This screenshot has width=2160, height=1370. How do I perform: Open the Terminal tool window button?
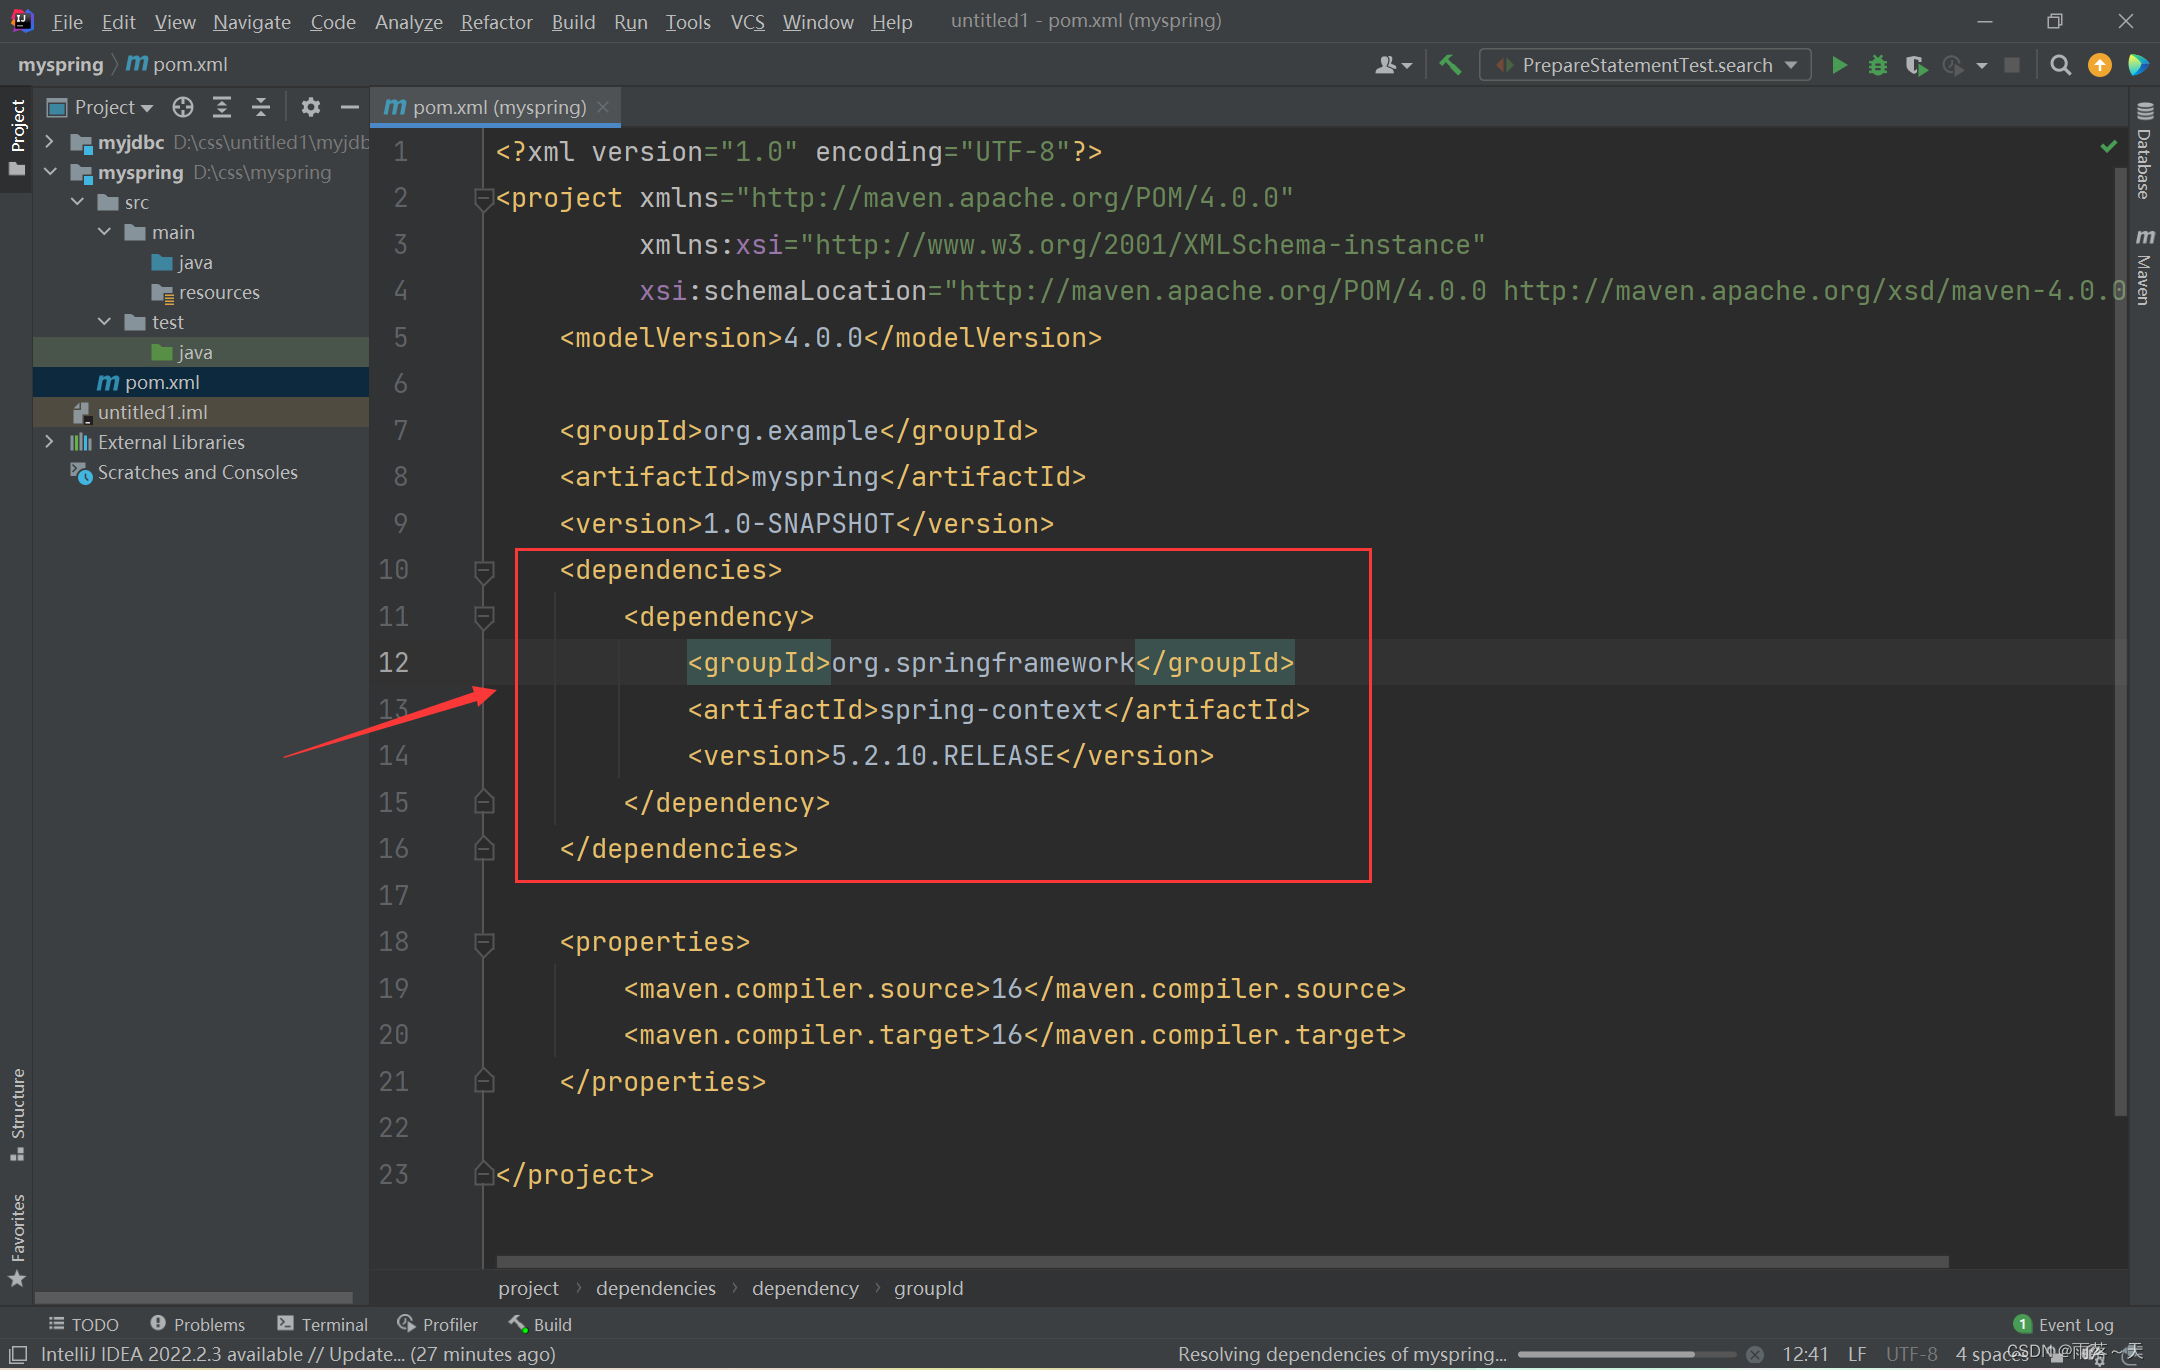[x=323, y=1324]
